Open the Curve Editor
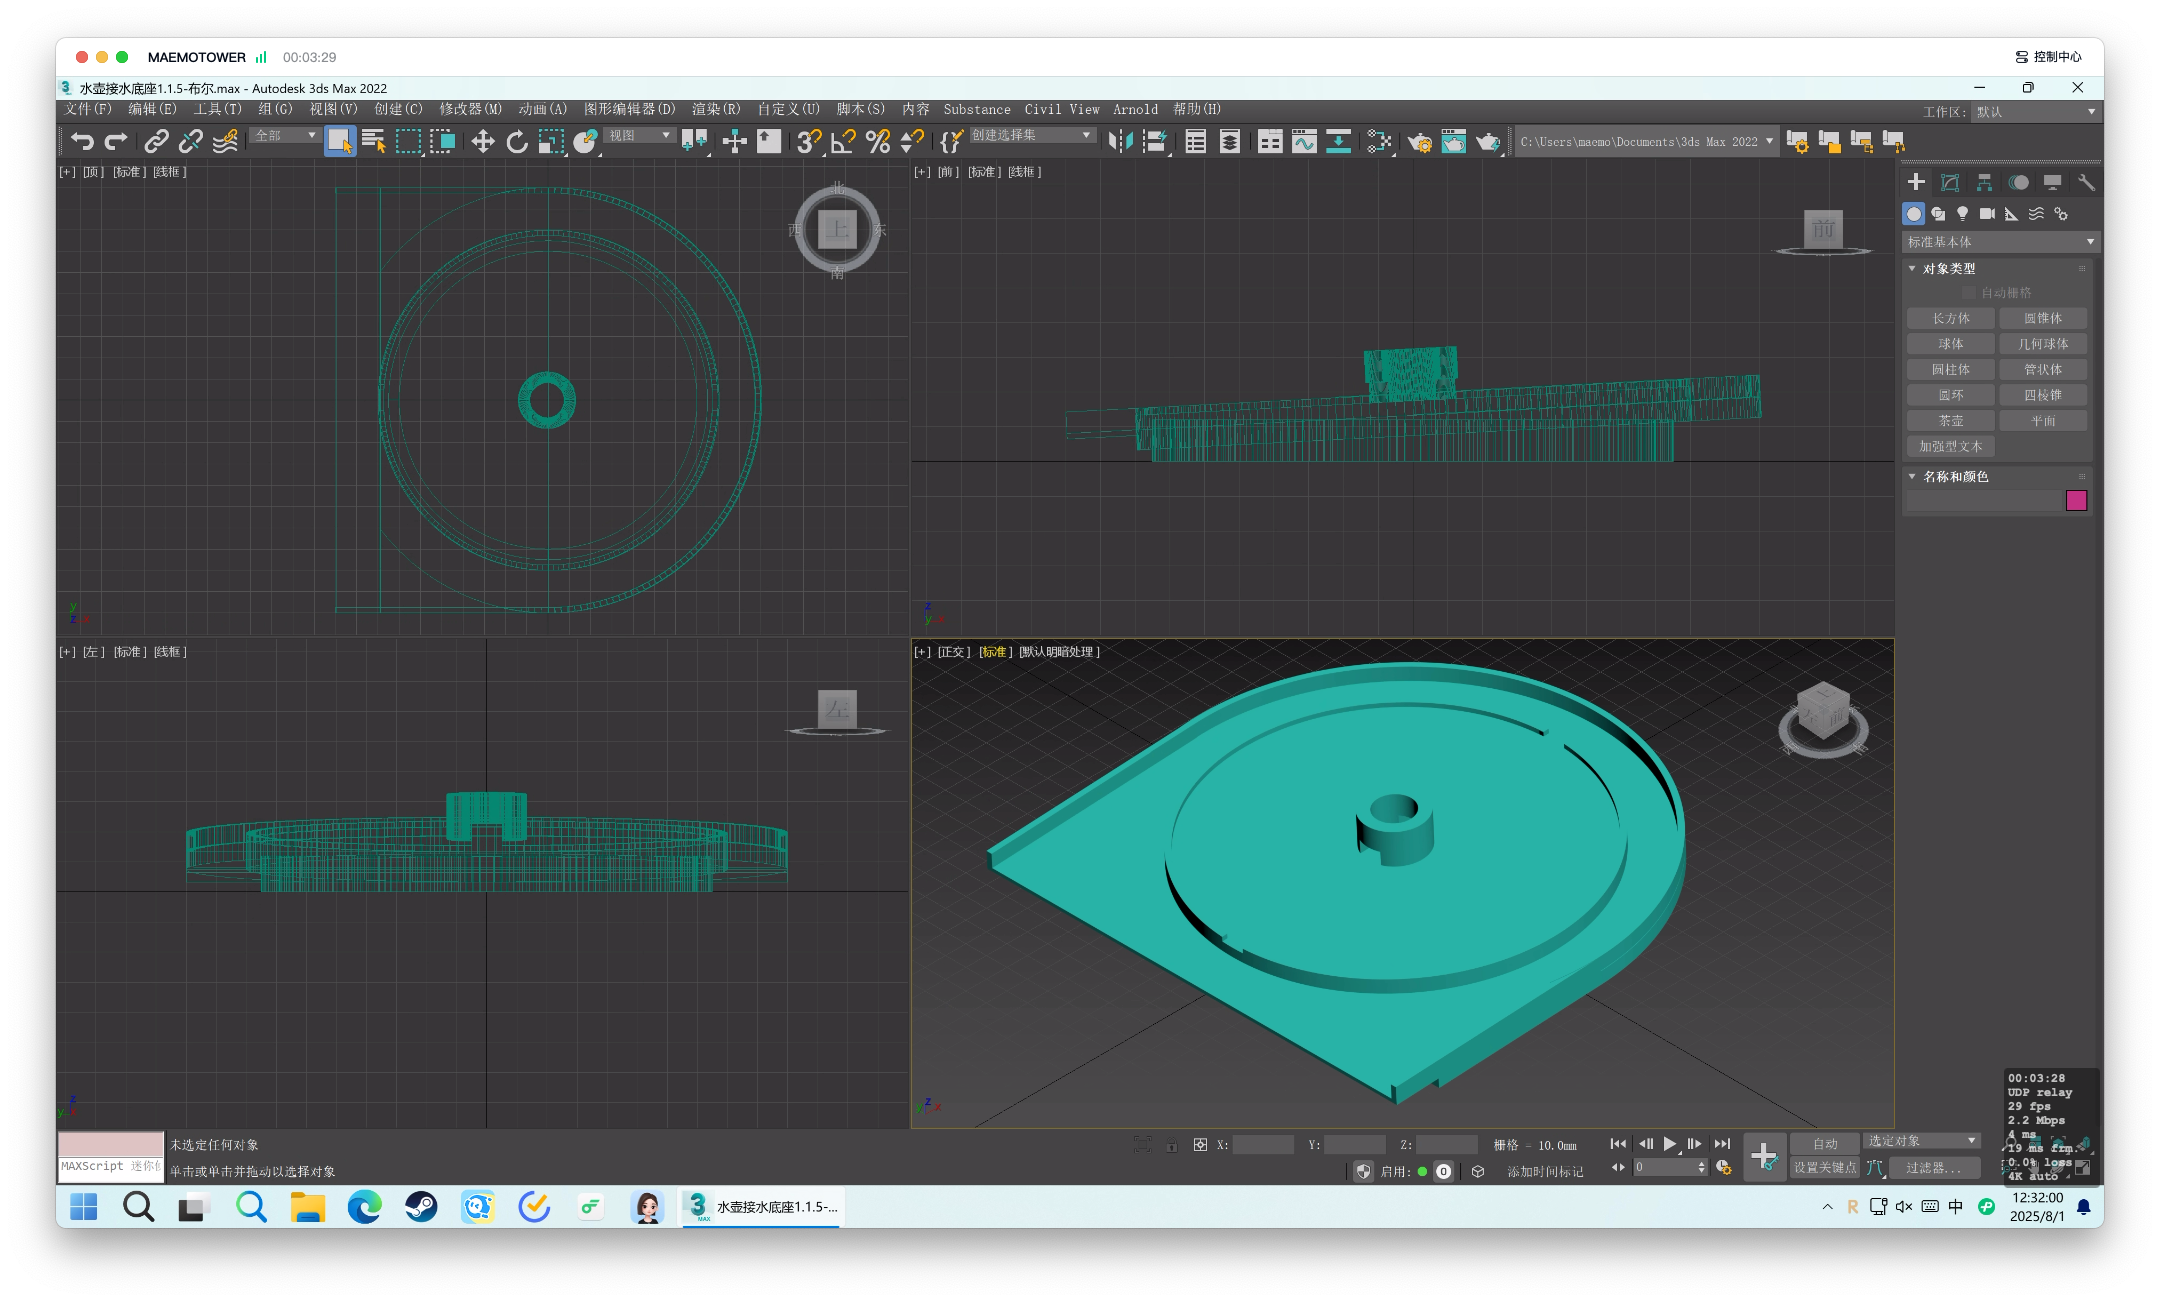The image size is (2160, 1302). tap(1304, 141)
